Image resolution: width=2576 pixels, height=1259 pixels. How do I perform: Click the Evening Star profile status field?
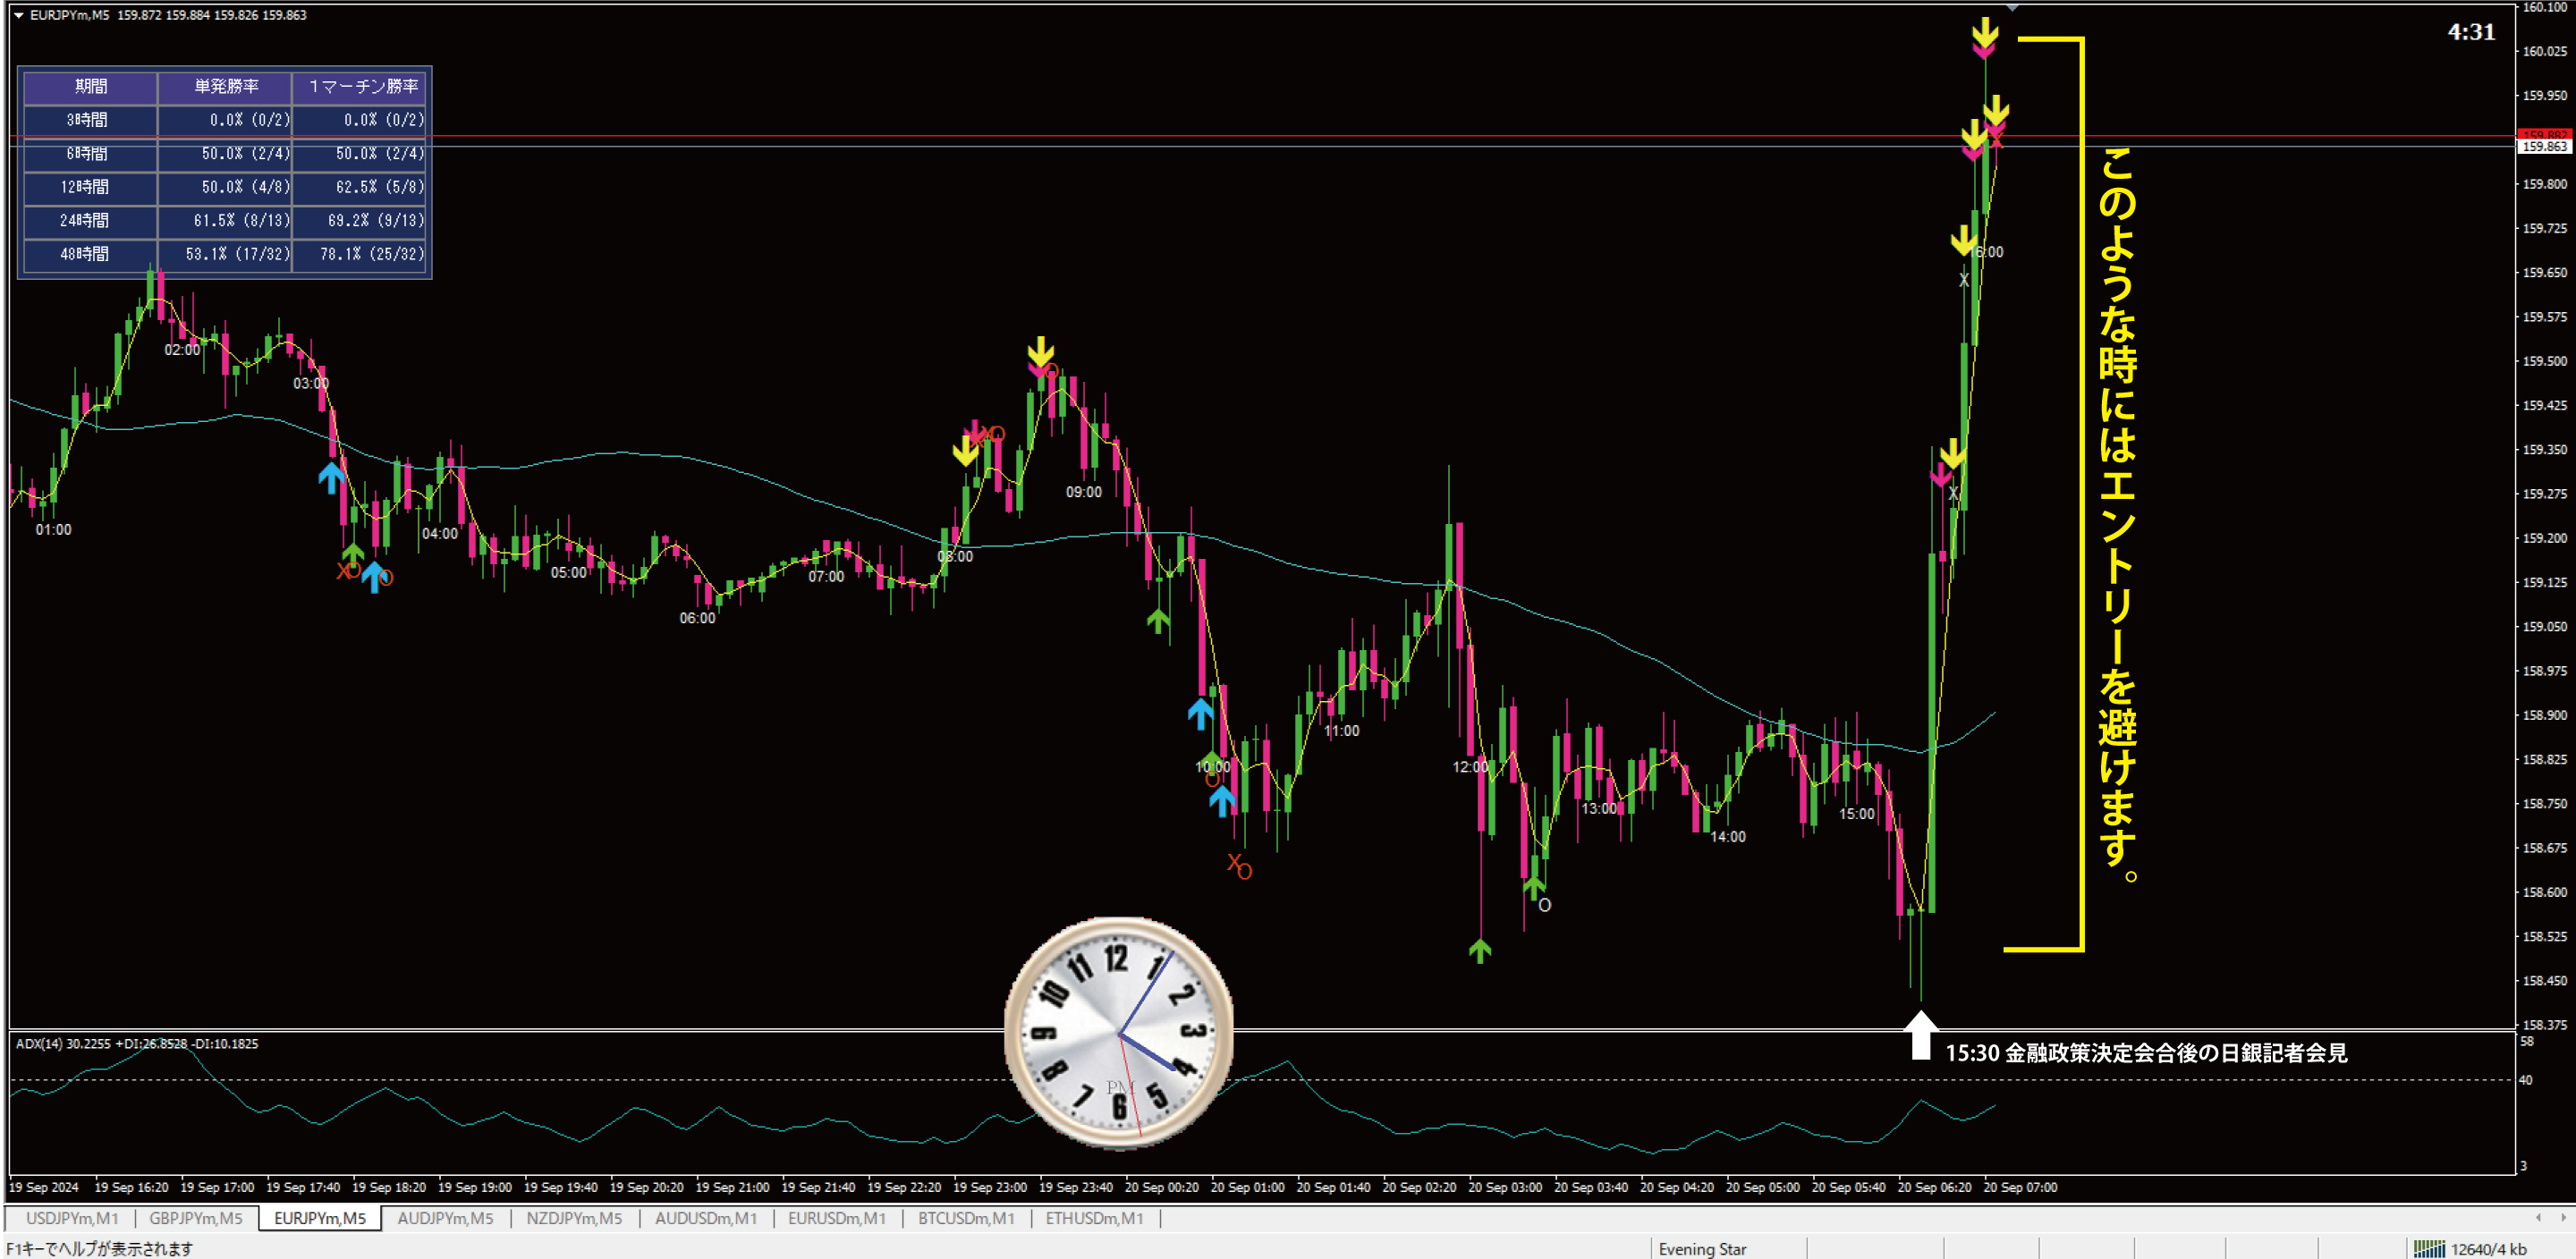[1702, 1248]
